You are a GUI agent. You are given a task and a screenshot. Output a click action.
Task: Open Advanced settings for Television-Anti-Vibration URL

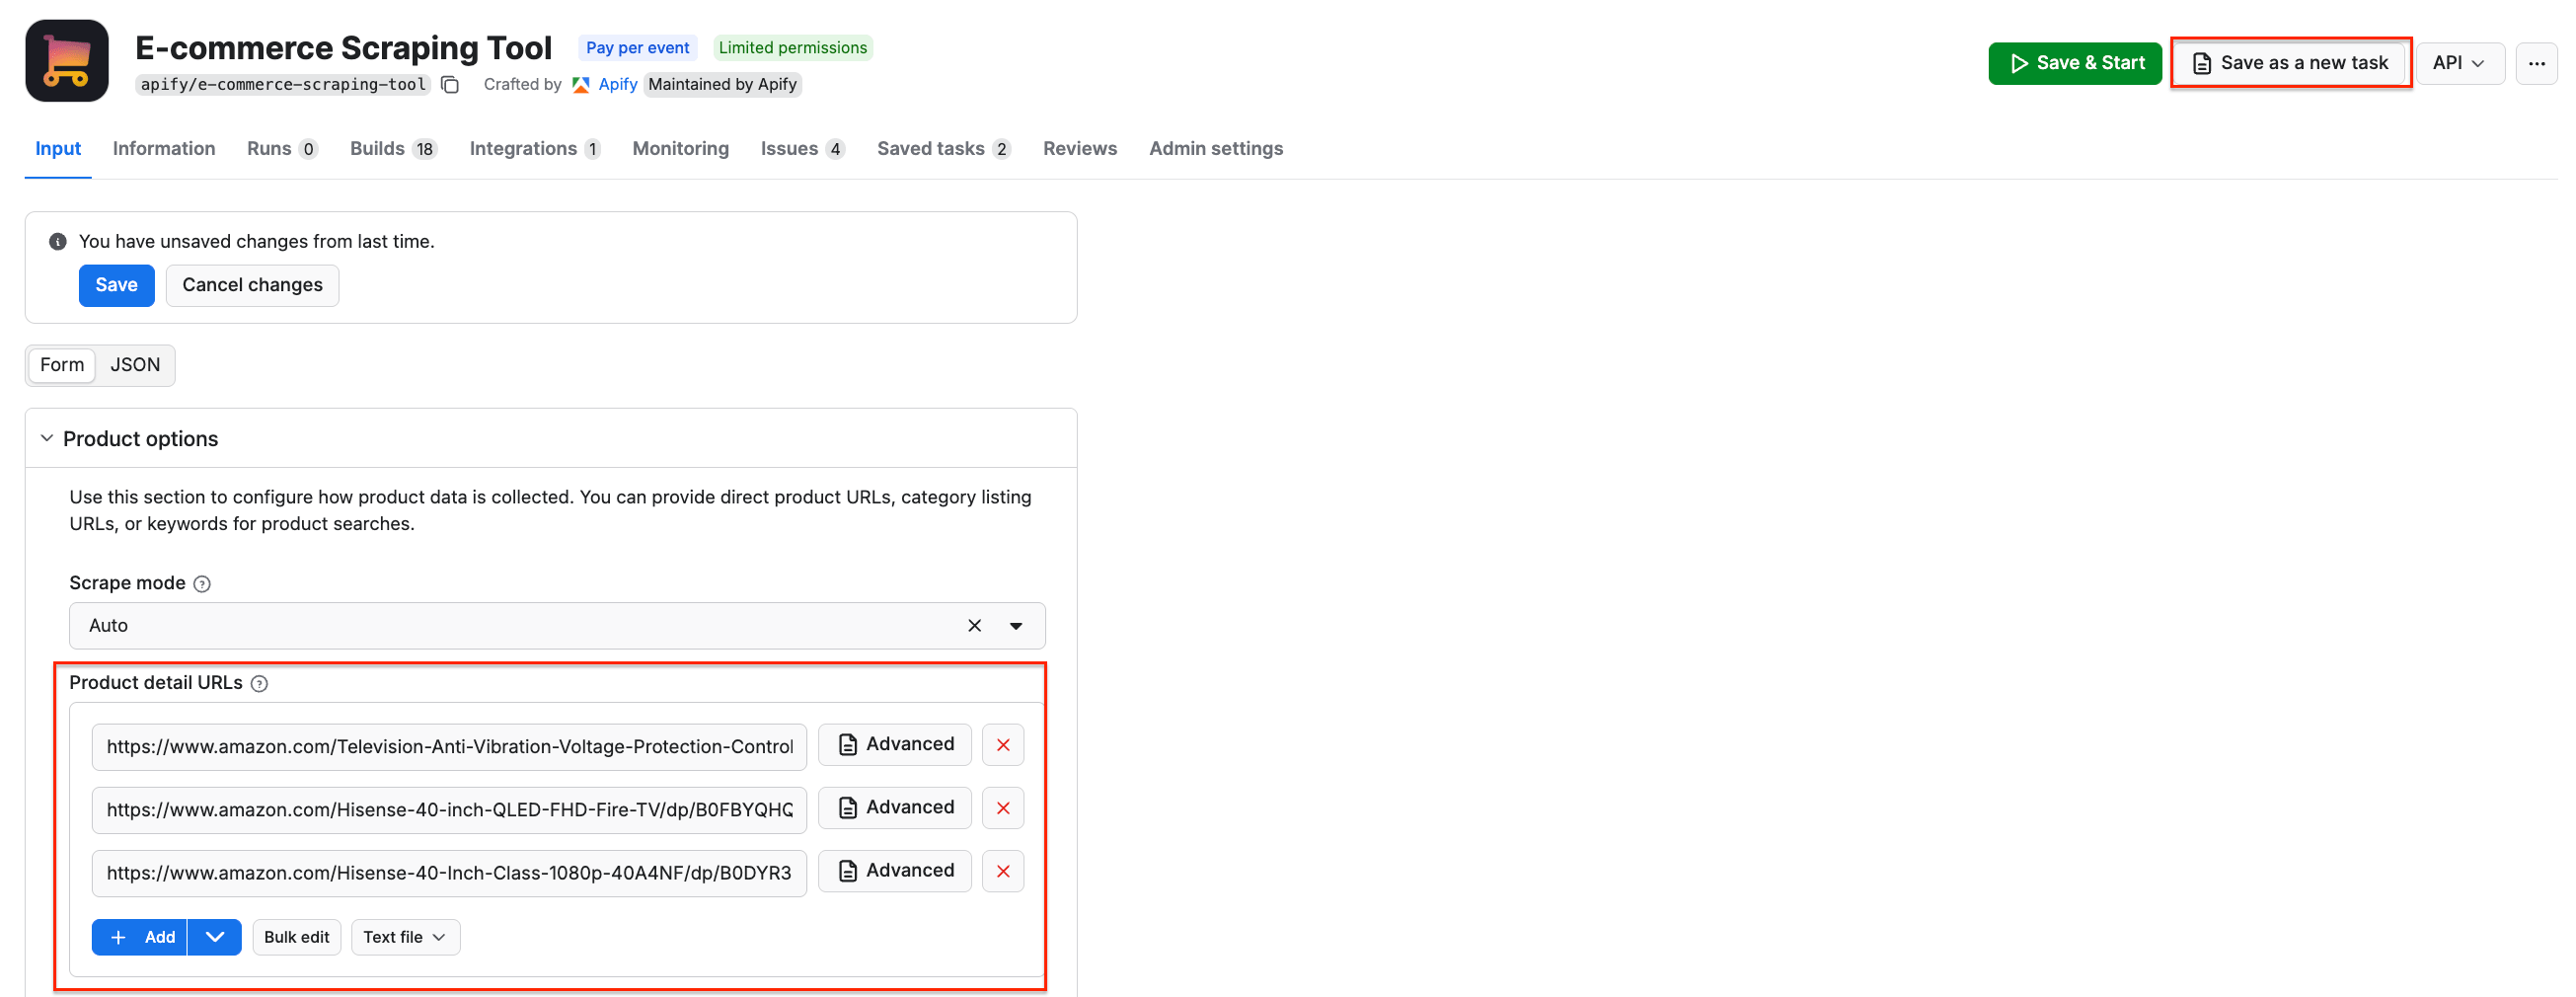point(895,745)
